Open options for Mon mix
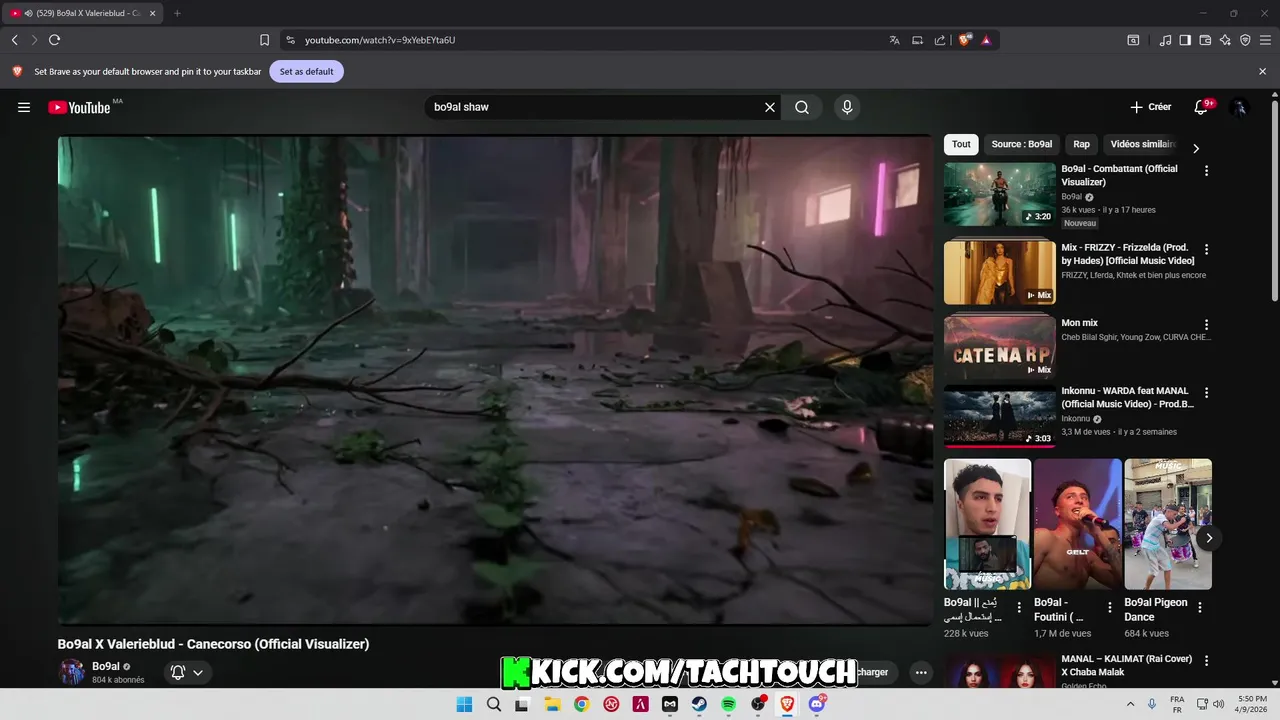 click(x=1206, y=325)
